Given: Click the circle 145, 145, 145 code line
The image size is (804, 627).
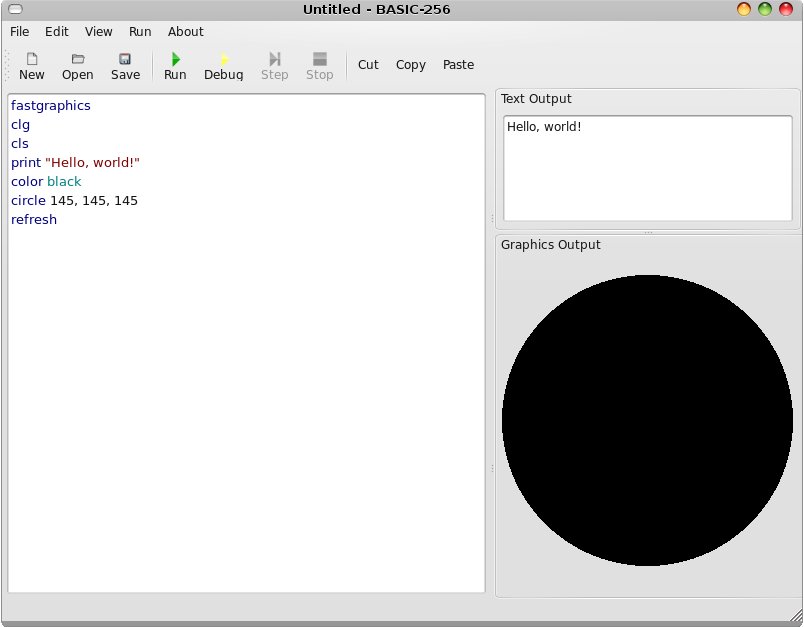Looking at the screenshot, I should click(x=73, y=200).
